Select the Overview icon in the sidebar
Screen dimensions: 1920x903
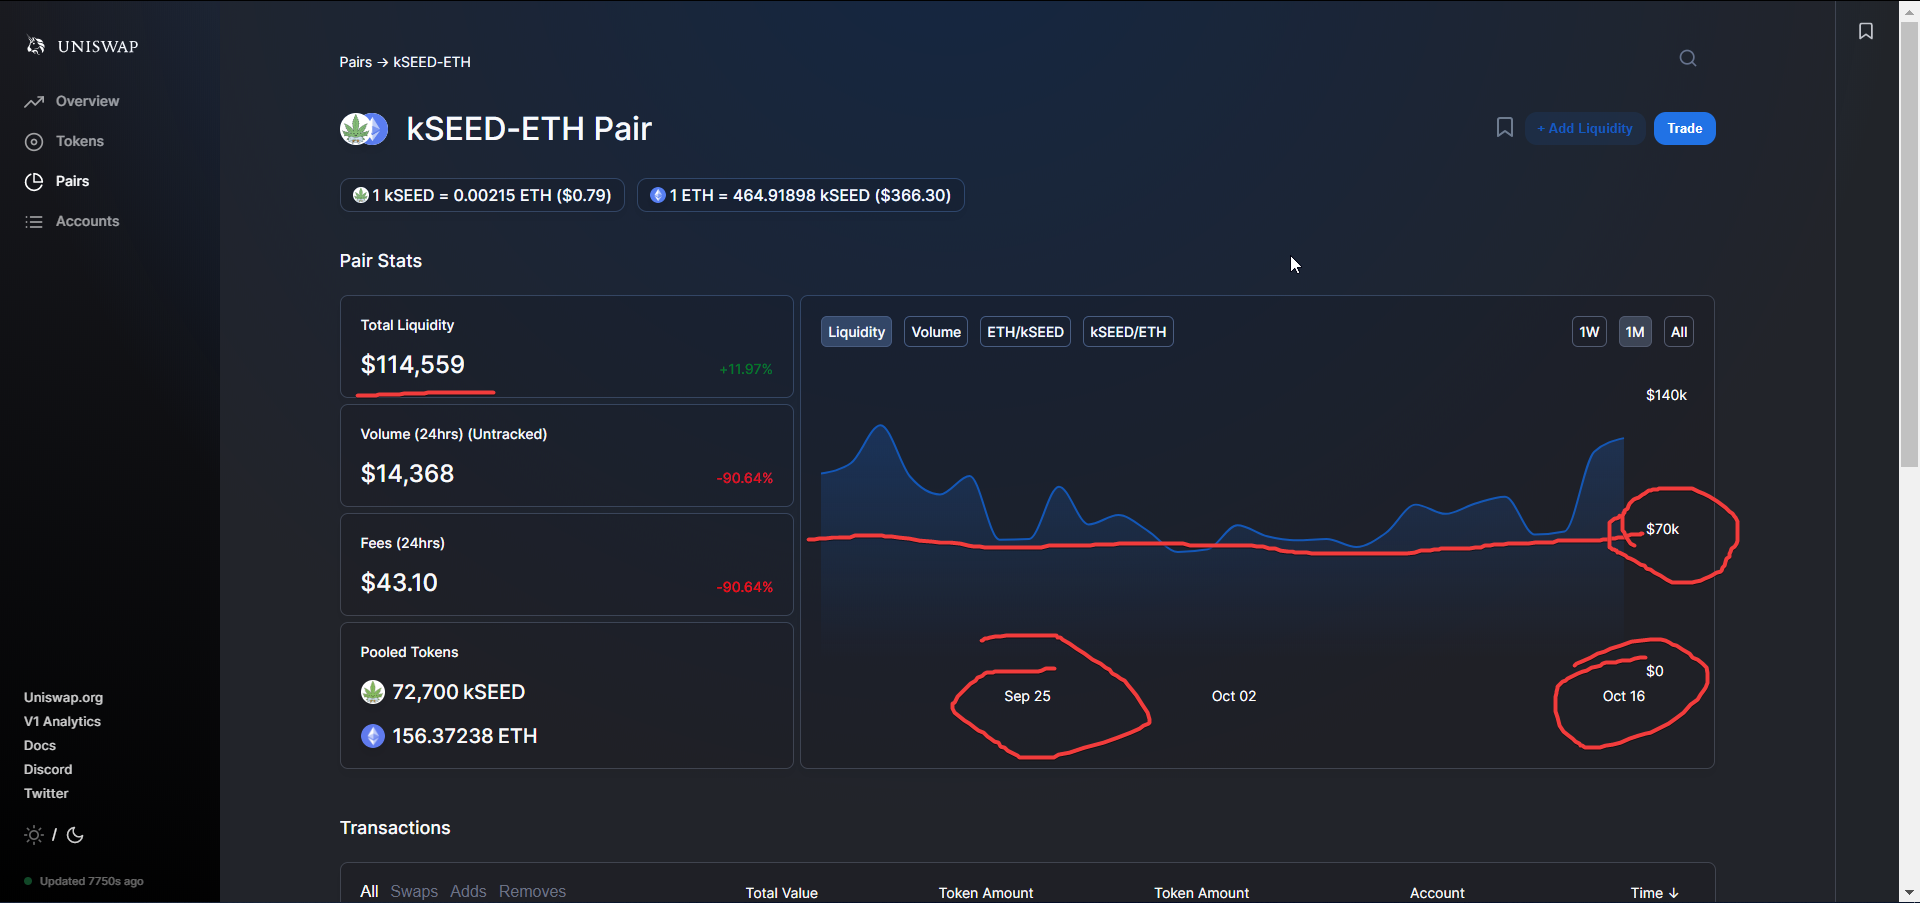34,101
